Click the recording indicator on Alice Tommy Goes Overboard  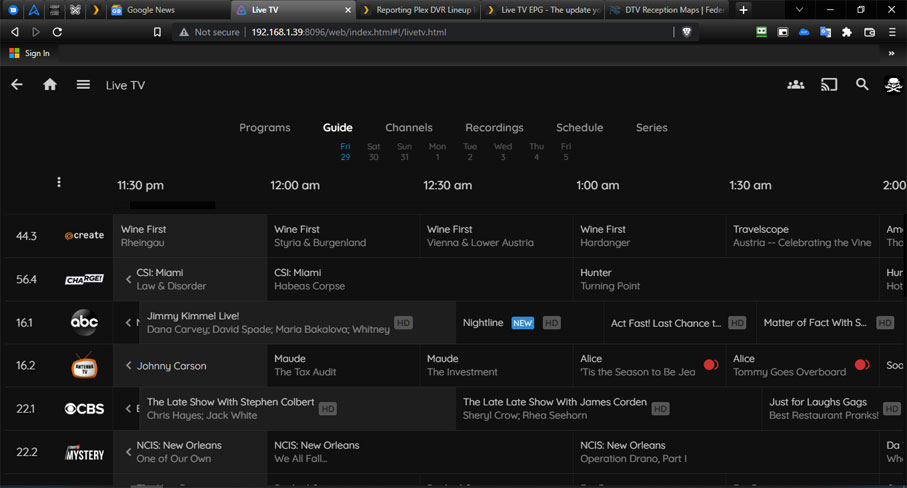pos(862,365)
